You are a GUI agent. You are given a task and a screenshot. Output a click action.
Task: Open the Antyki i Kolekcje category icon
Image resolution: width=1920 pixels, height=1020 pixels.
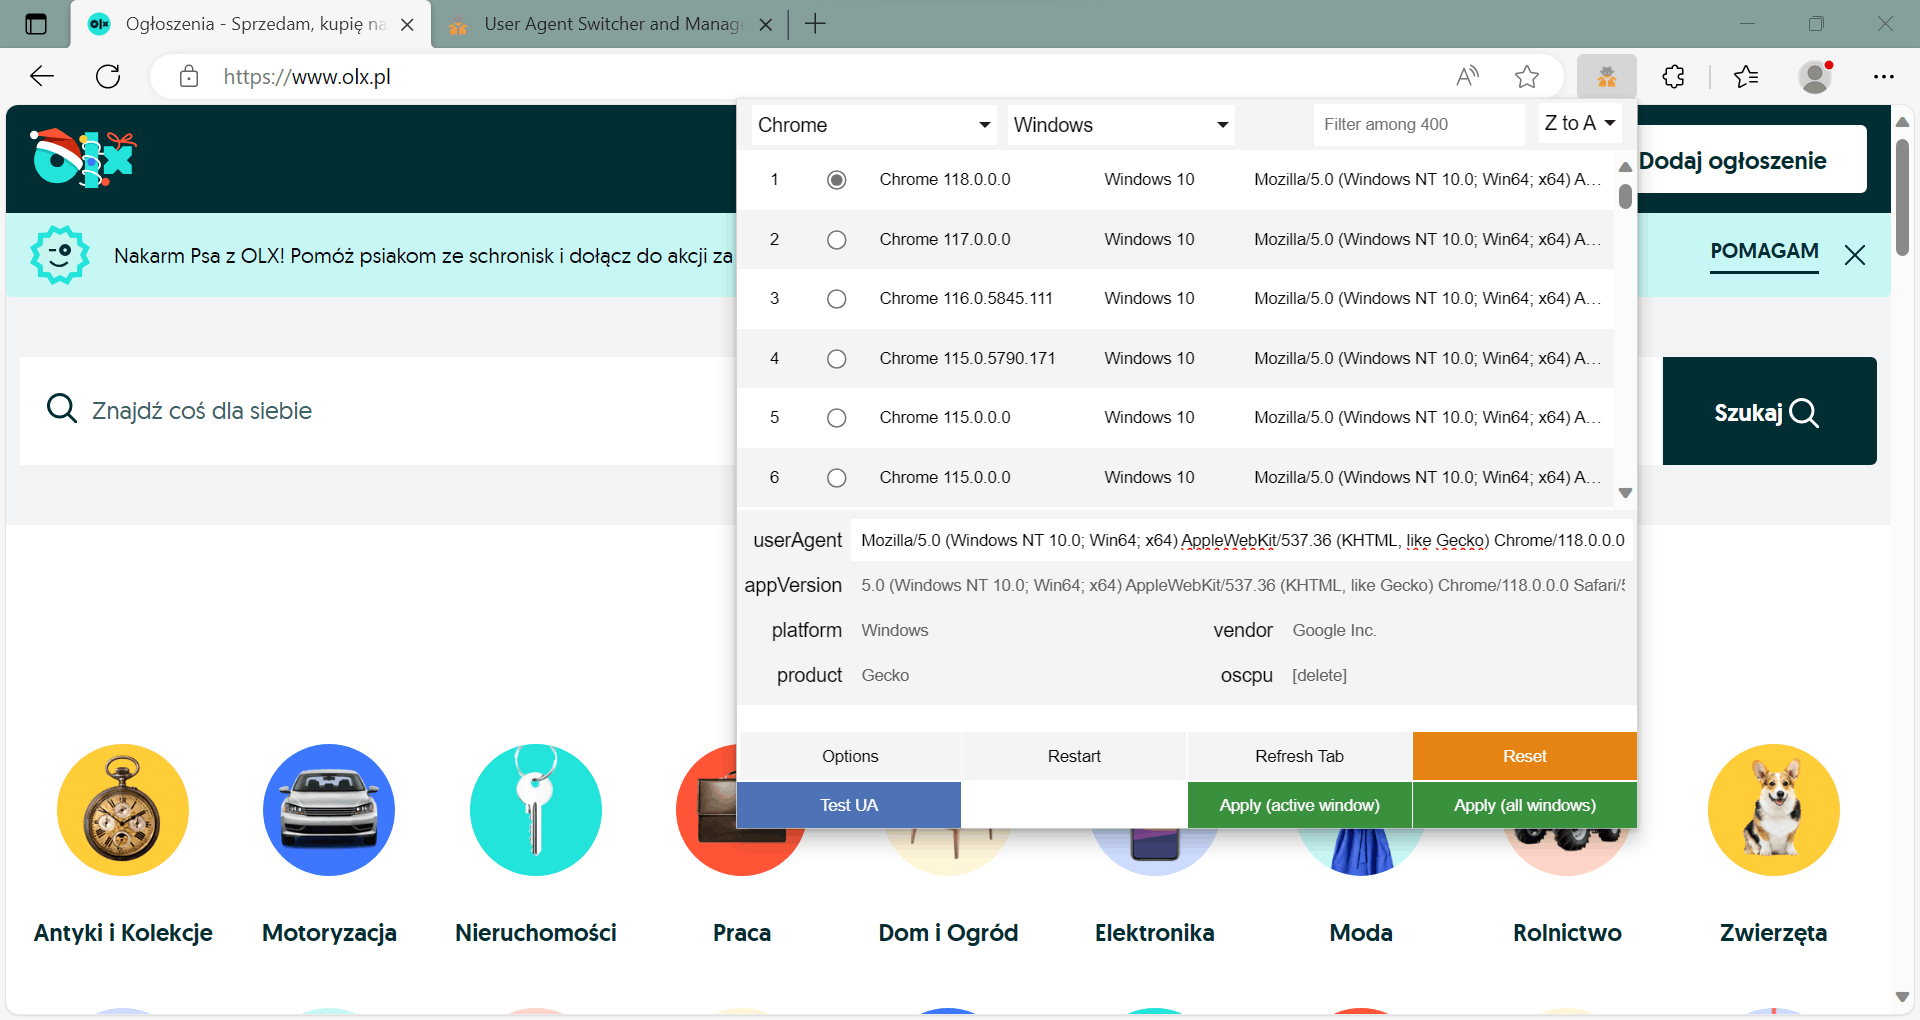tap(123, 810)
